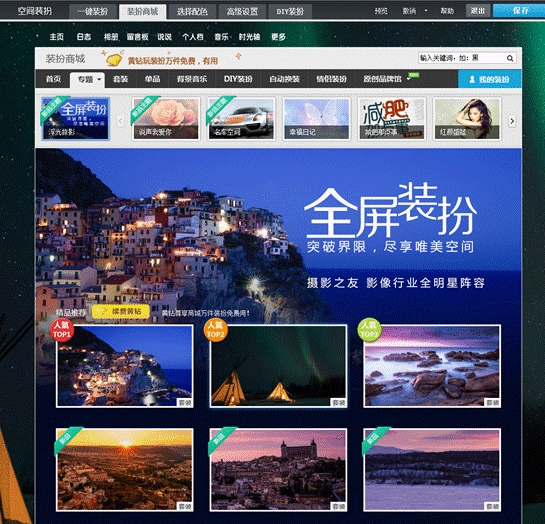Expand the 原创品牌馆 dropdown arrow
This screenshot has height=524, width=545.
tap(408, 79)
